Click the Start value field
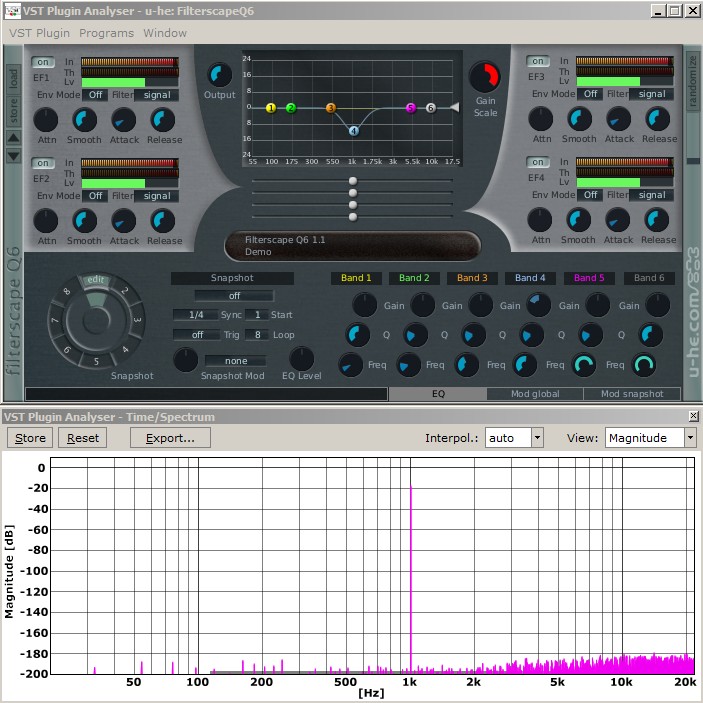Screen dimensions: 703x703 (257, 315)
